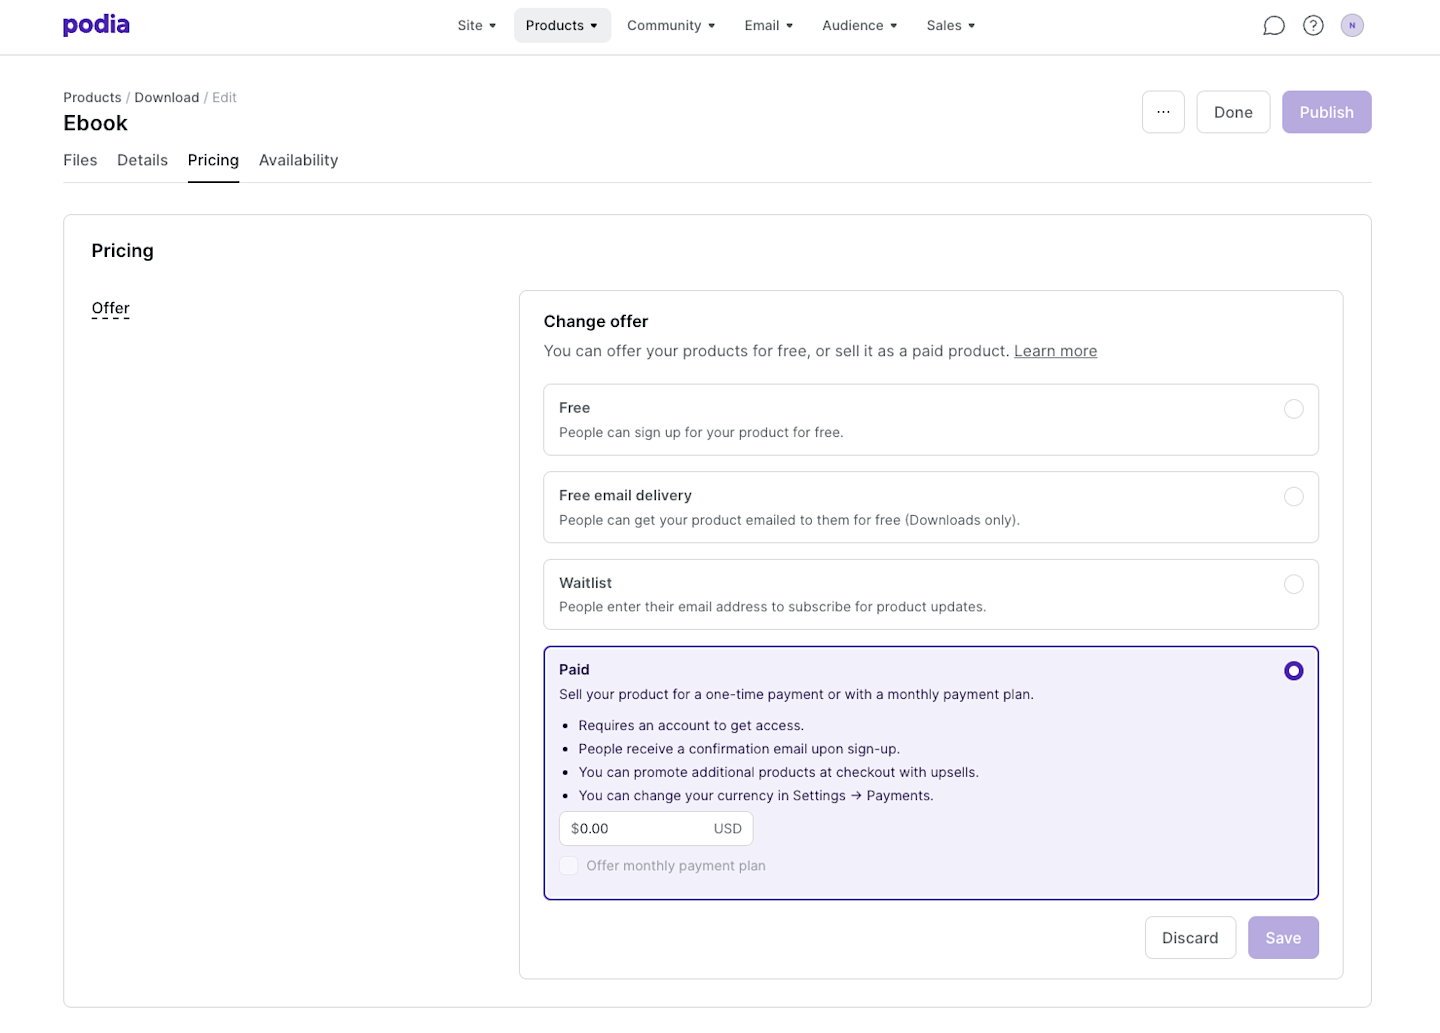Enable Offer monthly payment plan checkbox
Screen dimensions: 1440x1033
(x=569, y=866)
